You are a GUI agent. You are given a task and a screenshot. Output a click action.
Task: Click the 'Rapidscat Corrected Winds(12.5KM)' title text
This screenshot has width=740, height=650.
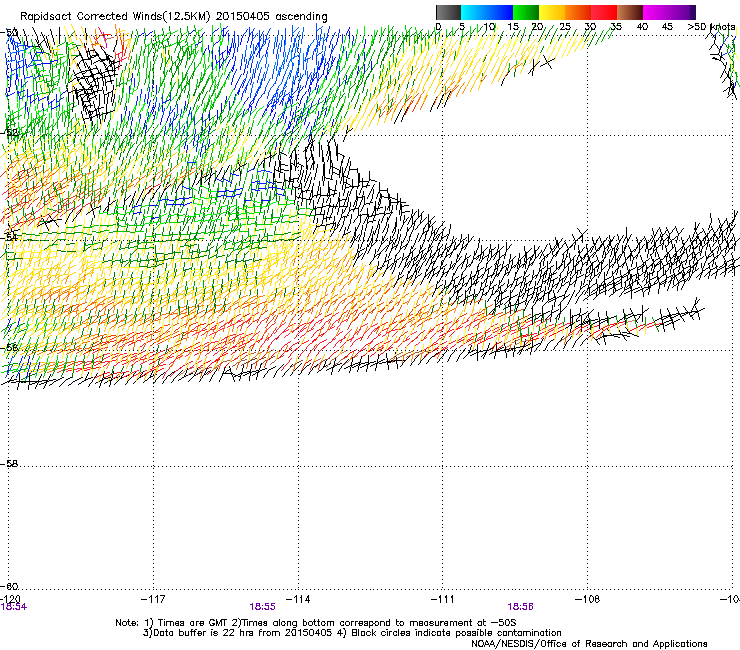click(115, 17)
